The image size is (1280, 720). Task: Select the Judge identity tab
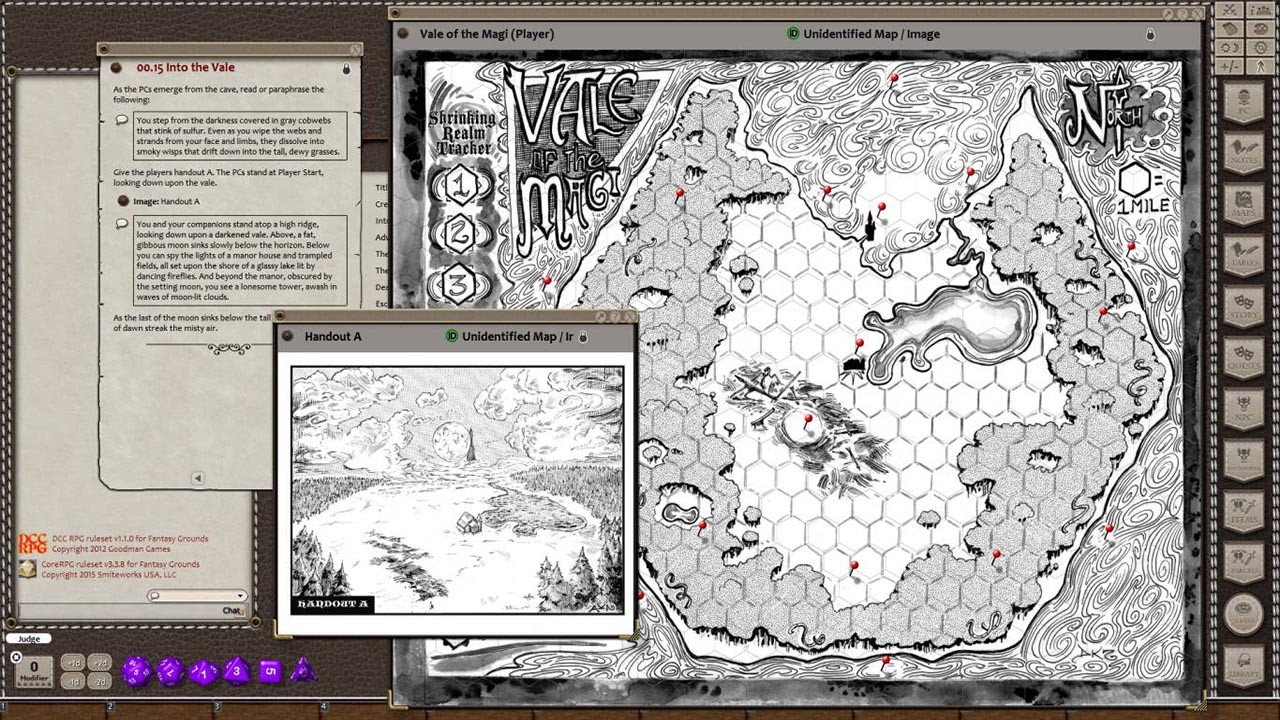(30, 638)
